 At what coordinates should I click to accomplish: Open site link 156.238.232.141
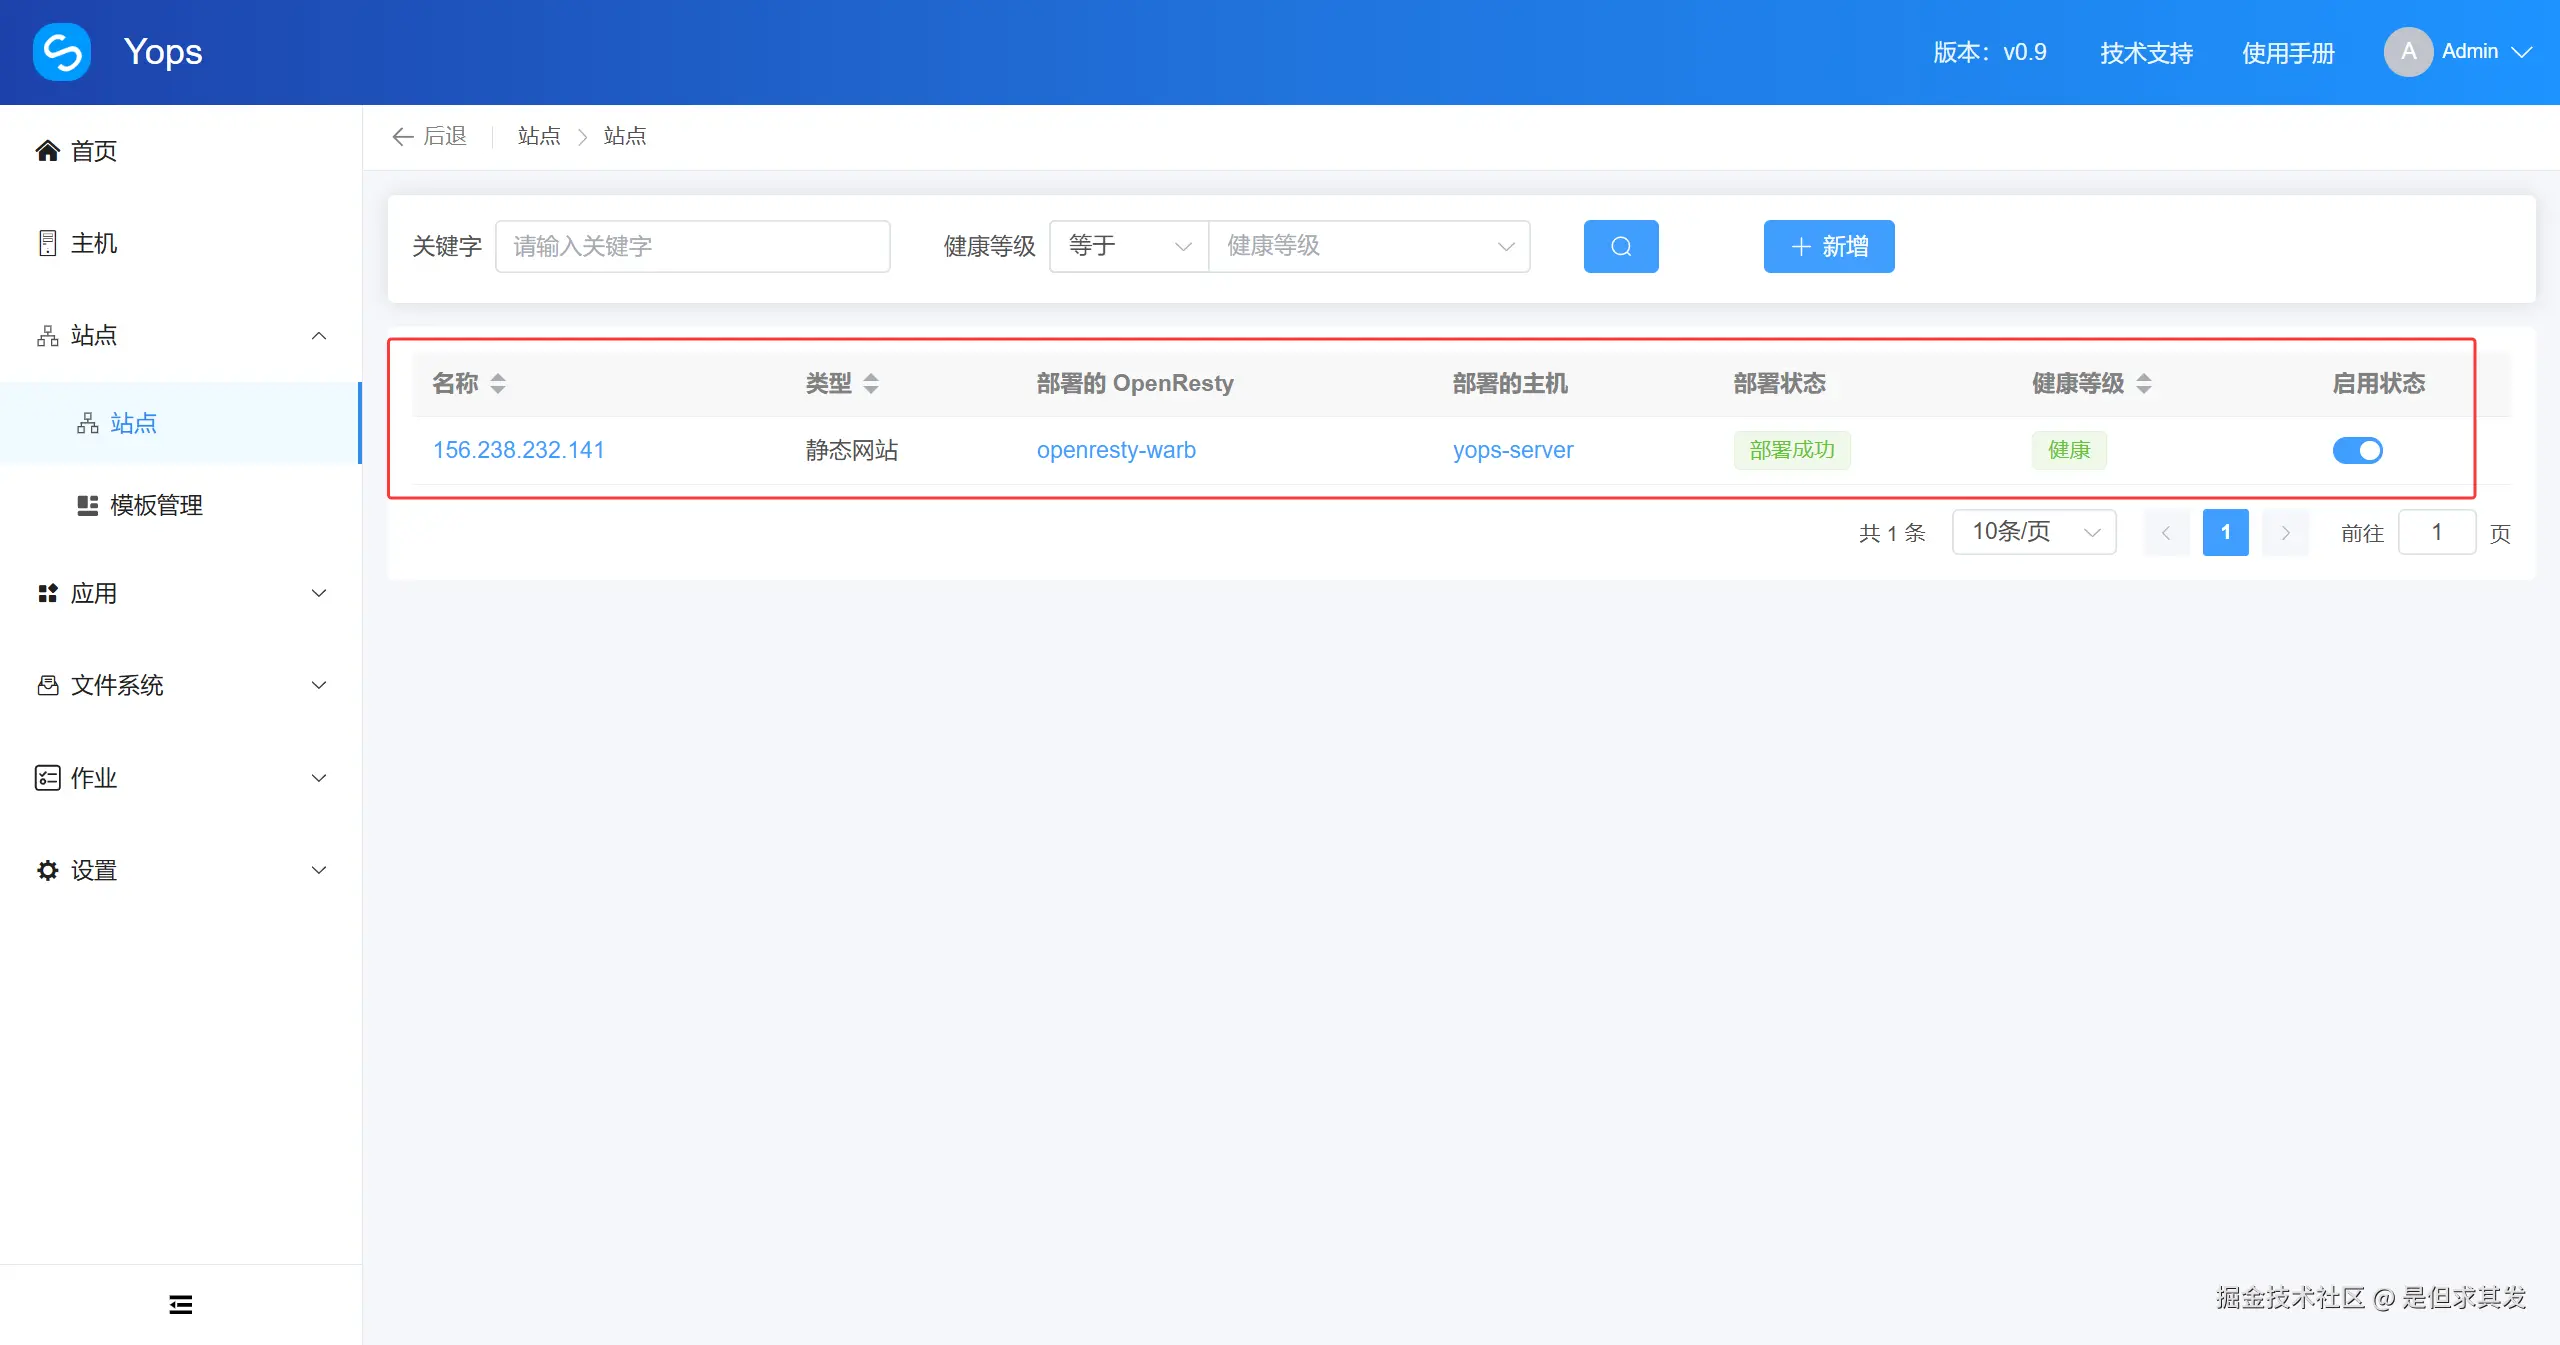coord(518,450)
